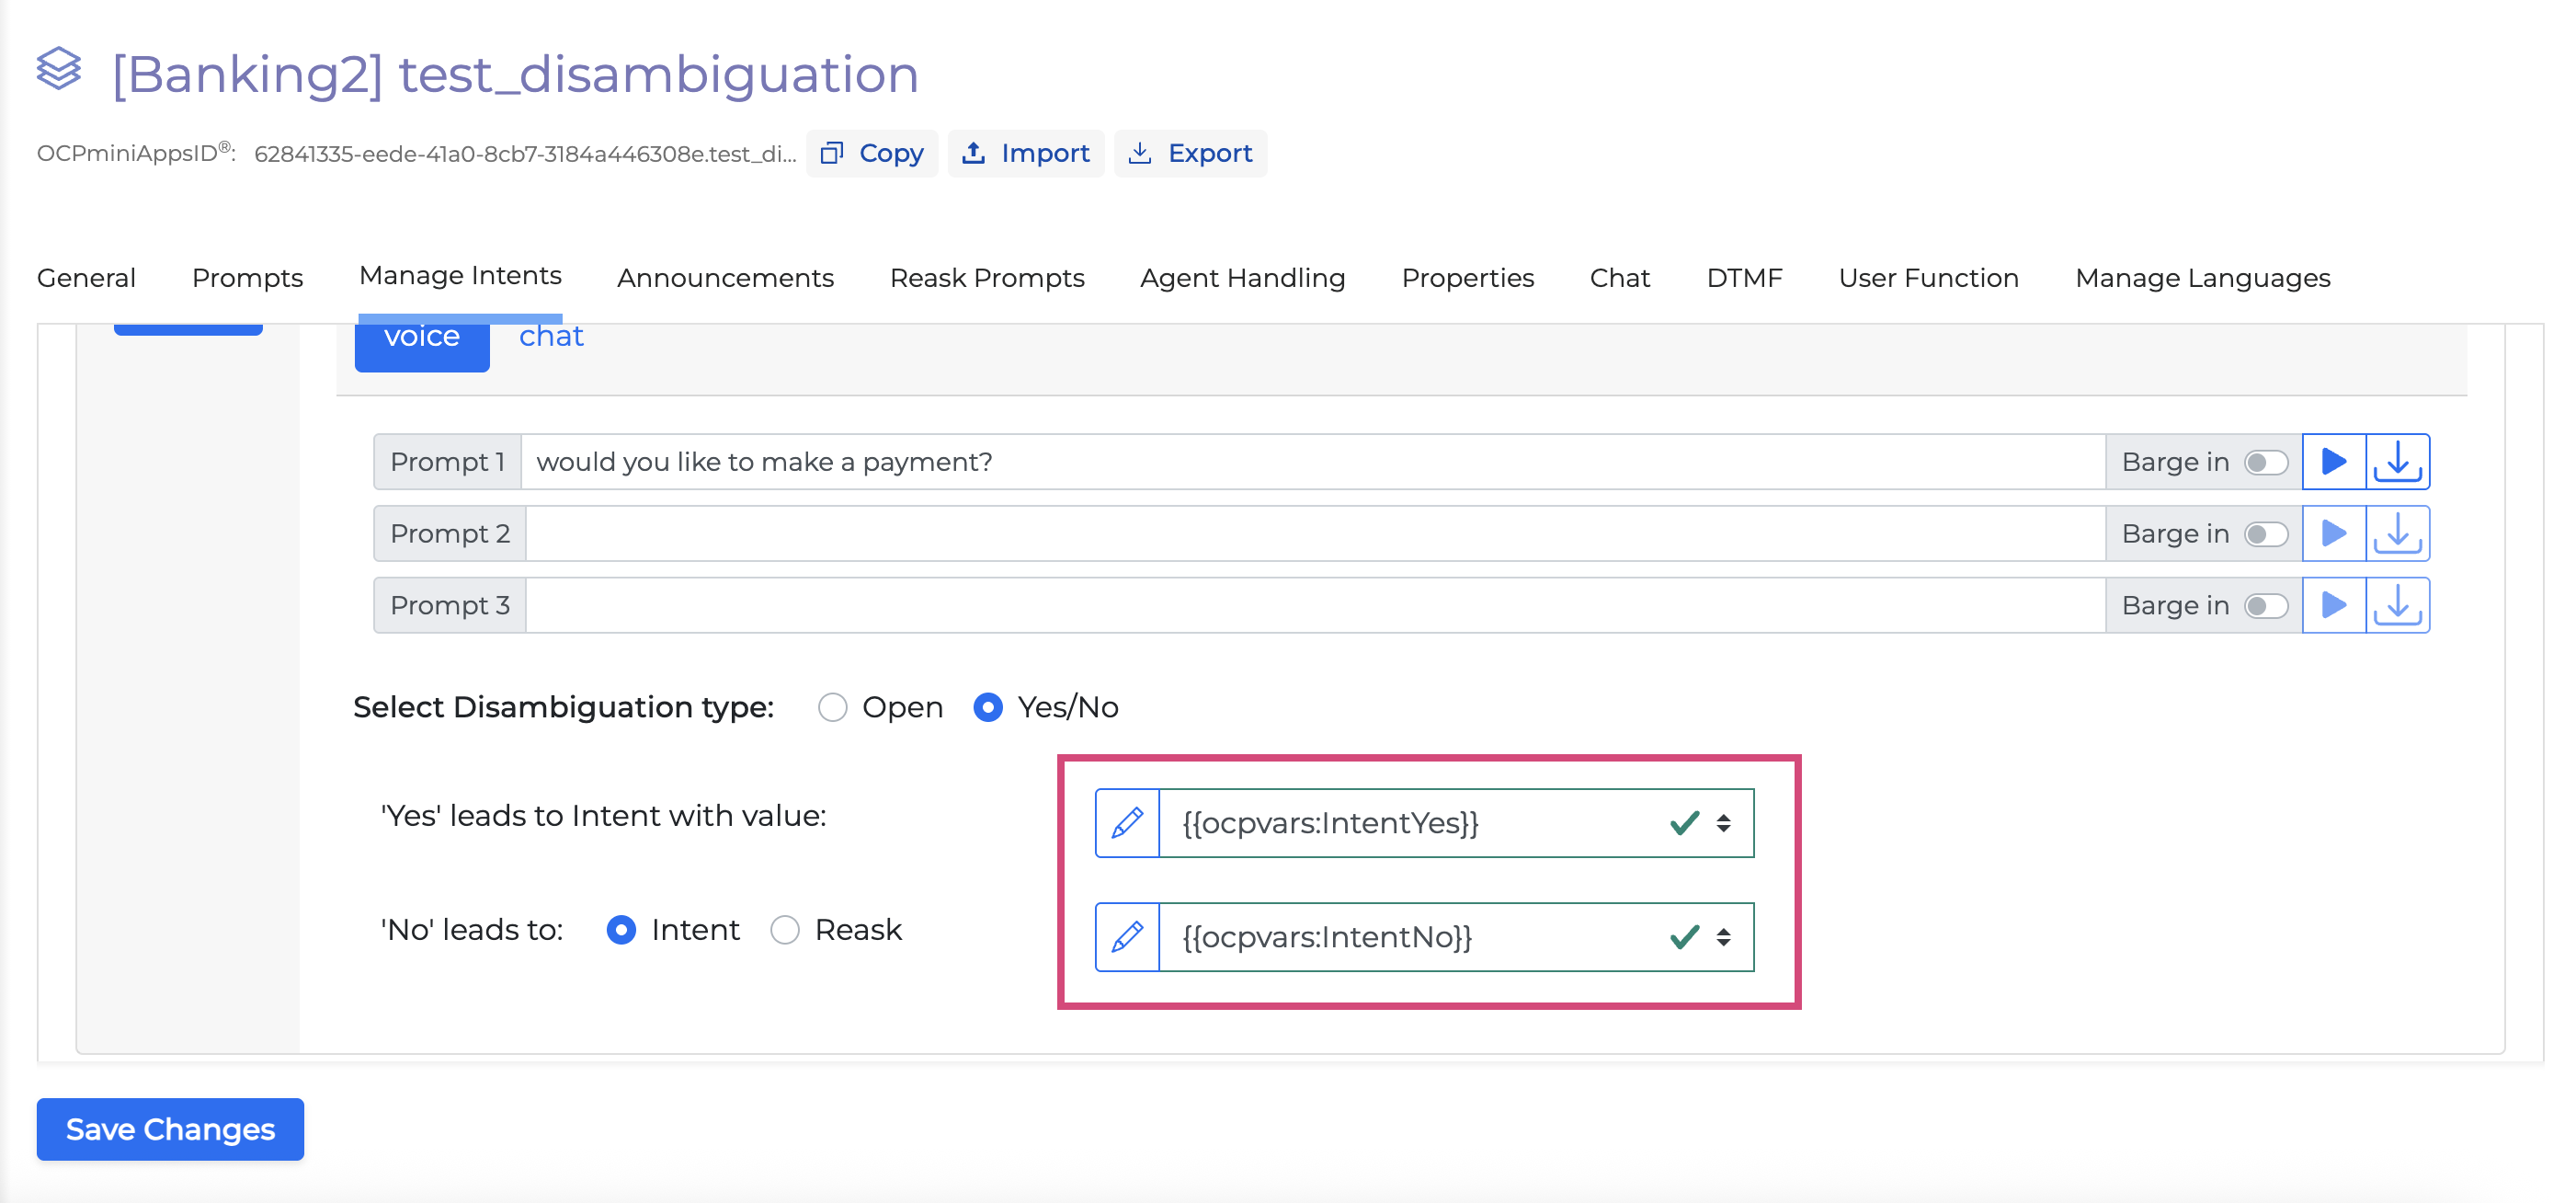Open the Reask Prompts tab
2576x1203 pixels.
click(x=986, y=278)
